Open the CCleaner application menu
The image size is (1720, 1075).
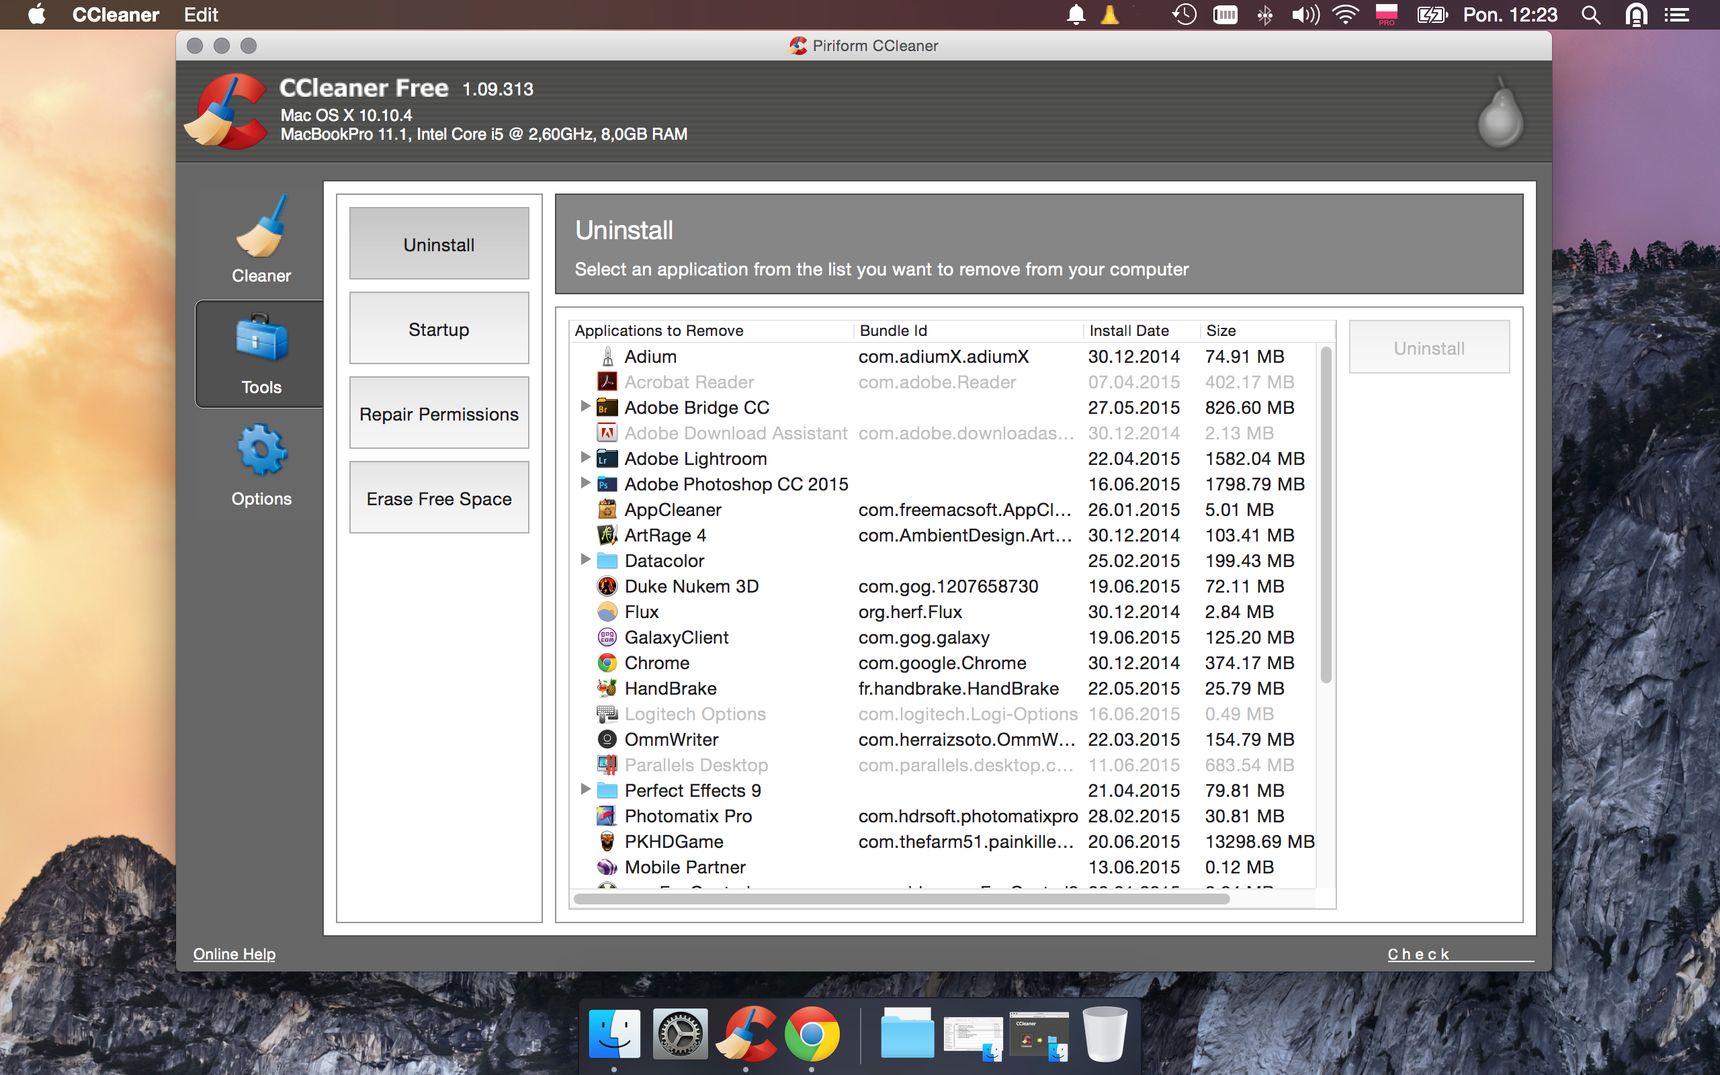click(116, 15)
